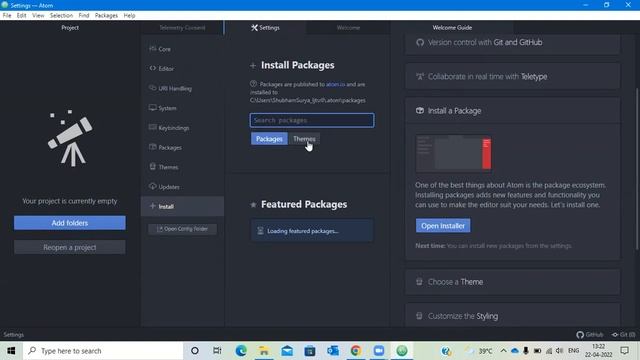Switch to the Telemetry Consent tab
The width and height of the screenshot is (640, 360).
pyautogui.click(x=182, y=28)
